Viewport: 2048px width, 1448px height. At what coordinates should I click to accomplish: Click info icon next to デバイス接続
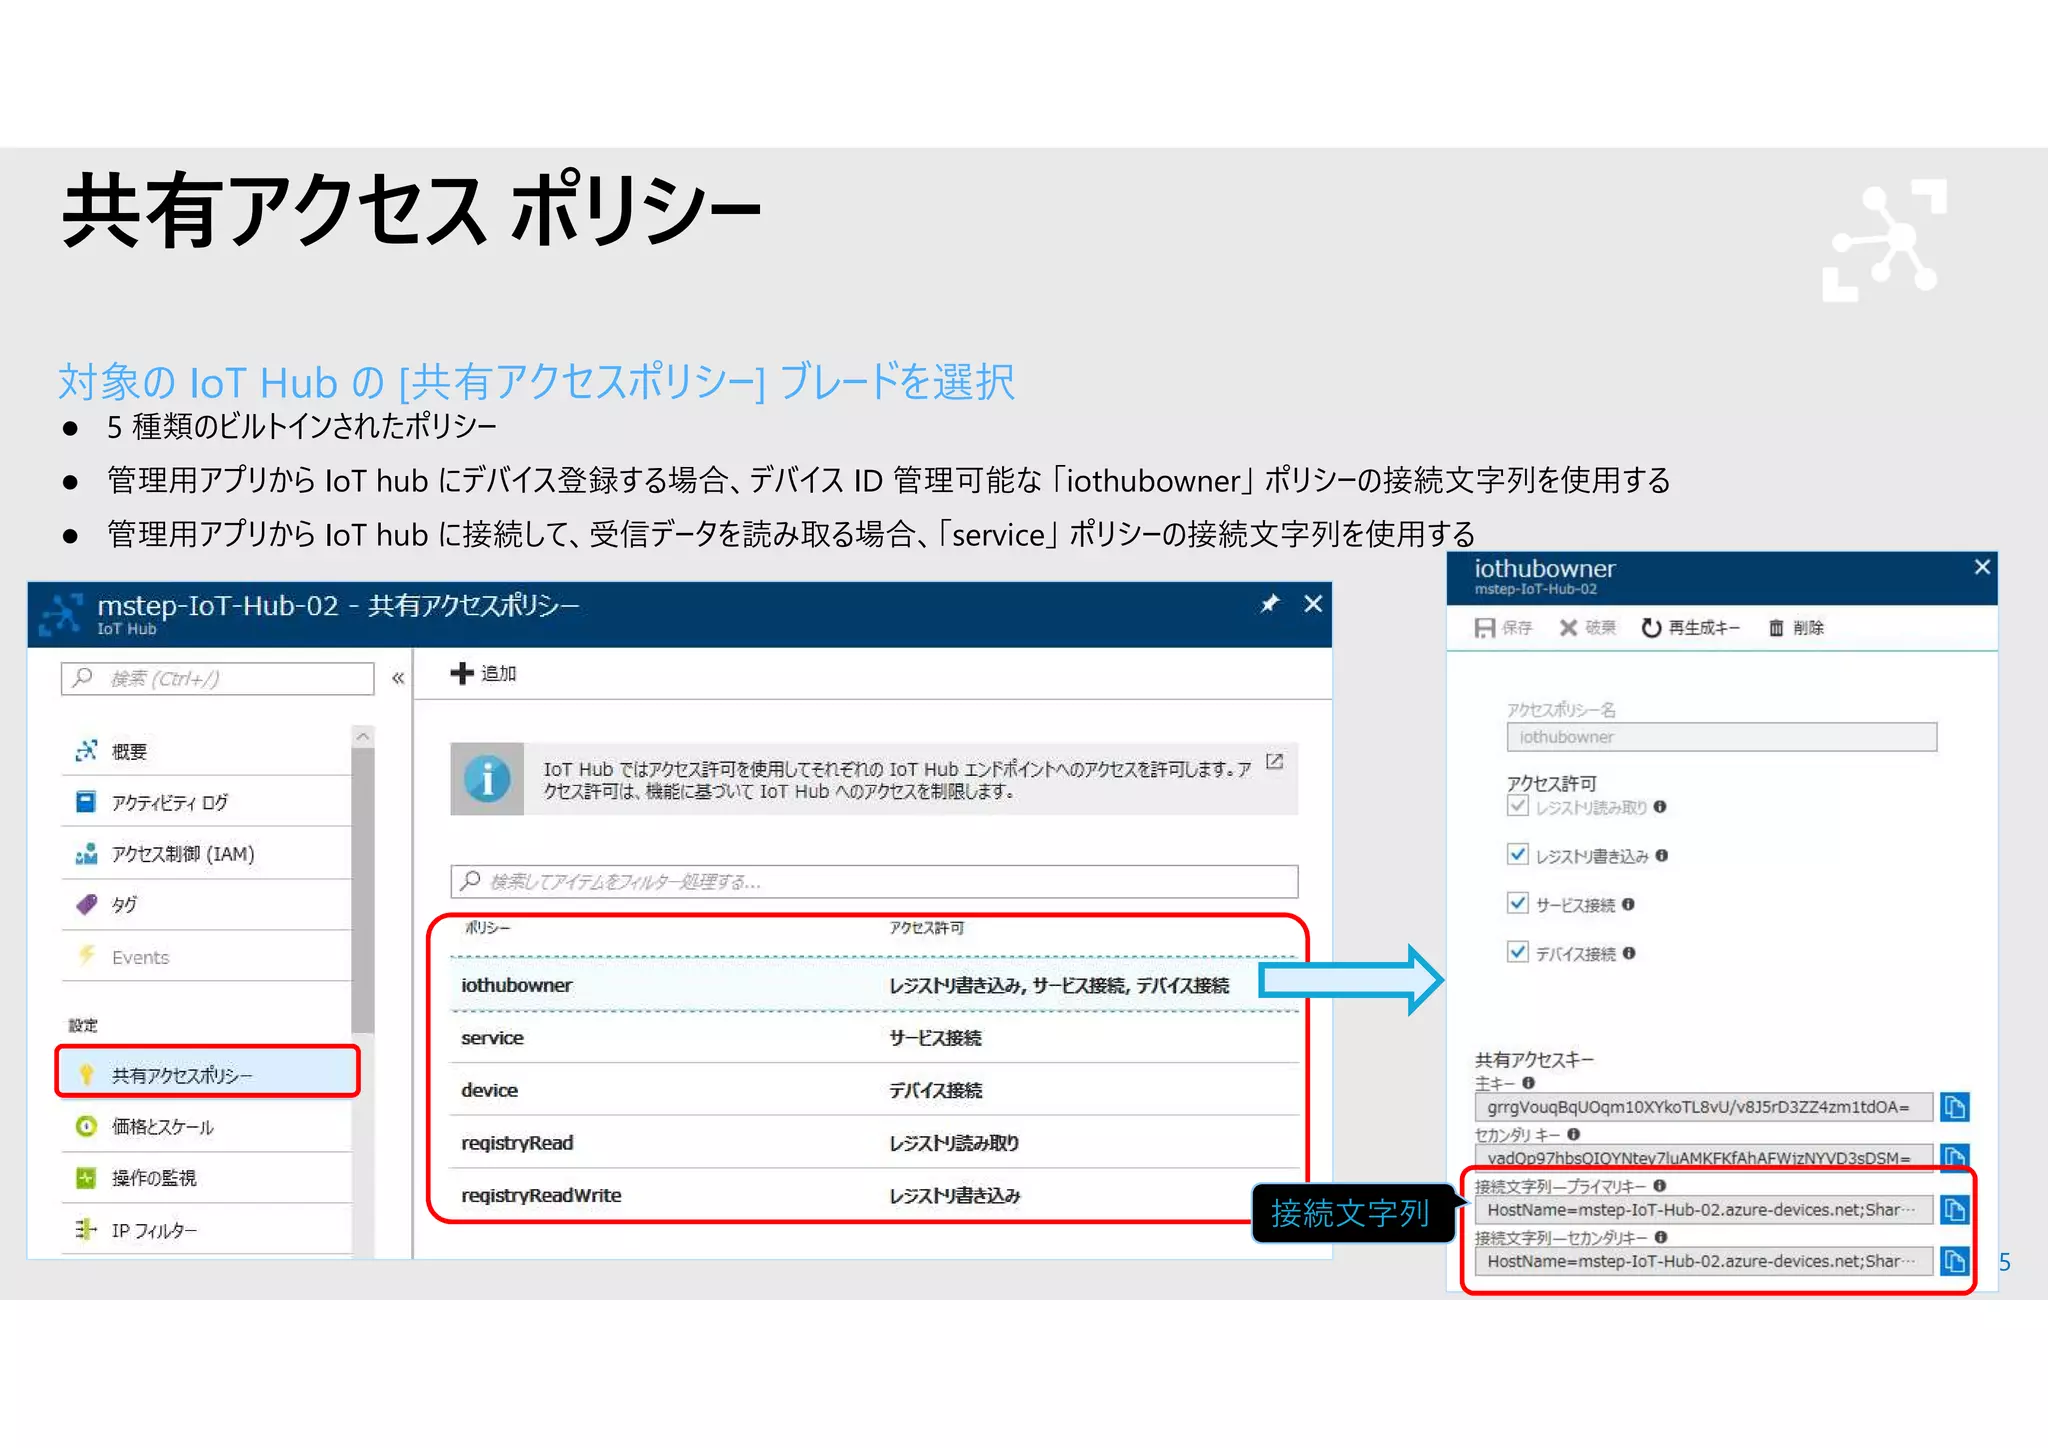coord(1629,953)
